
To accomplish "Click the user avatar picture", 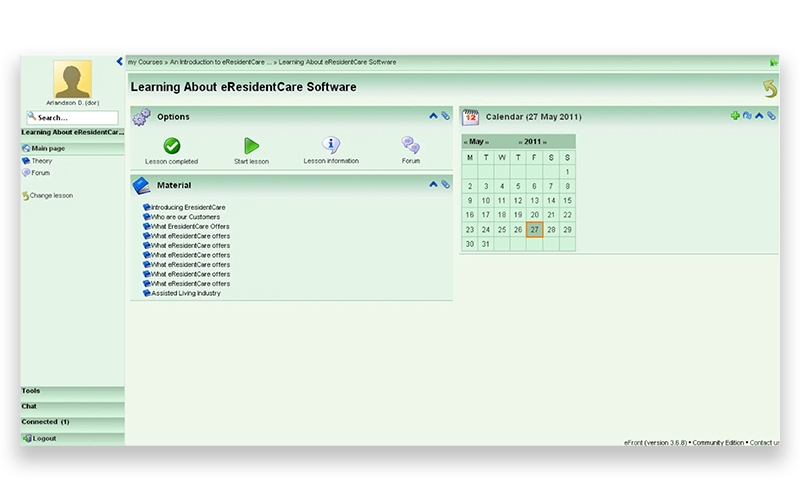I will tap(72, 79).
